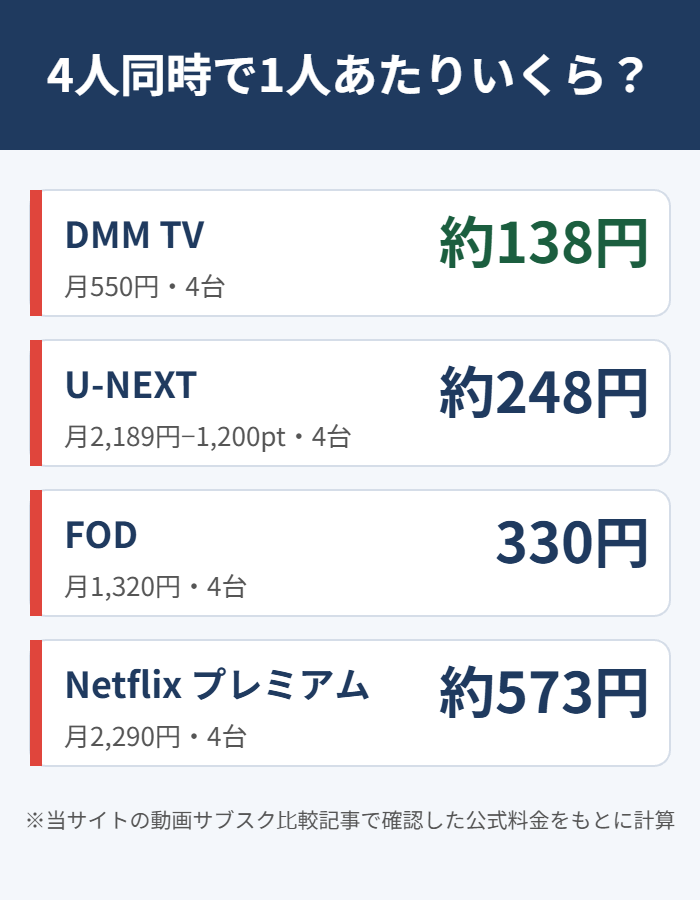Select the Netflix プレミアム card title
The width and height of the screenshot is (700, 900).
(217, 685)
